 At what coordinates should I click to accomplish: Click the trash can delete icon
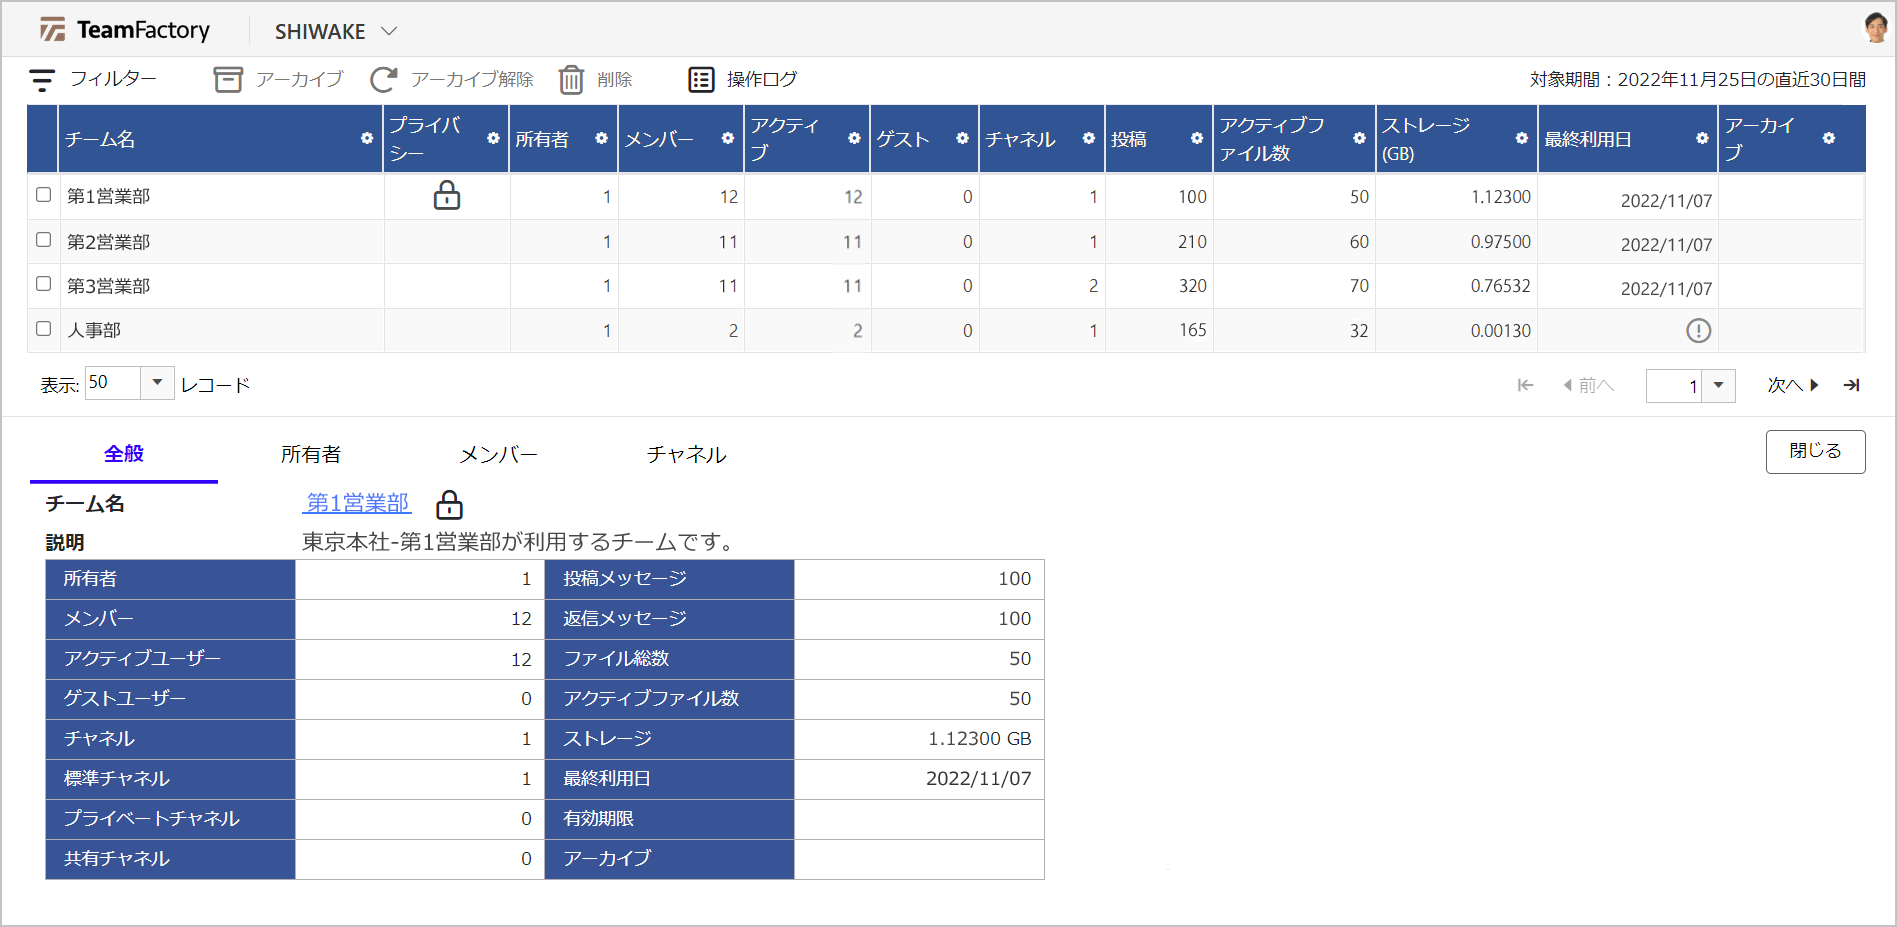(571, 80)
